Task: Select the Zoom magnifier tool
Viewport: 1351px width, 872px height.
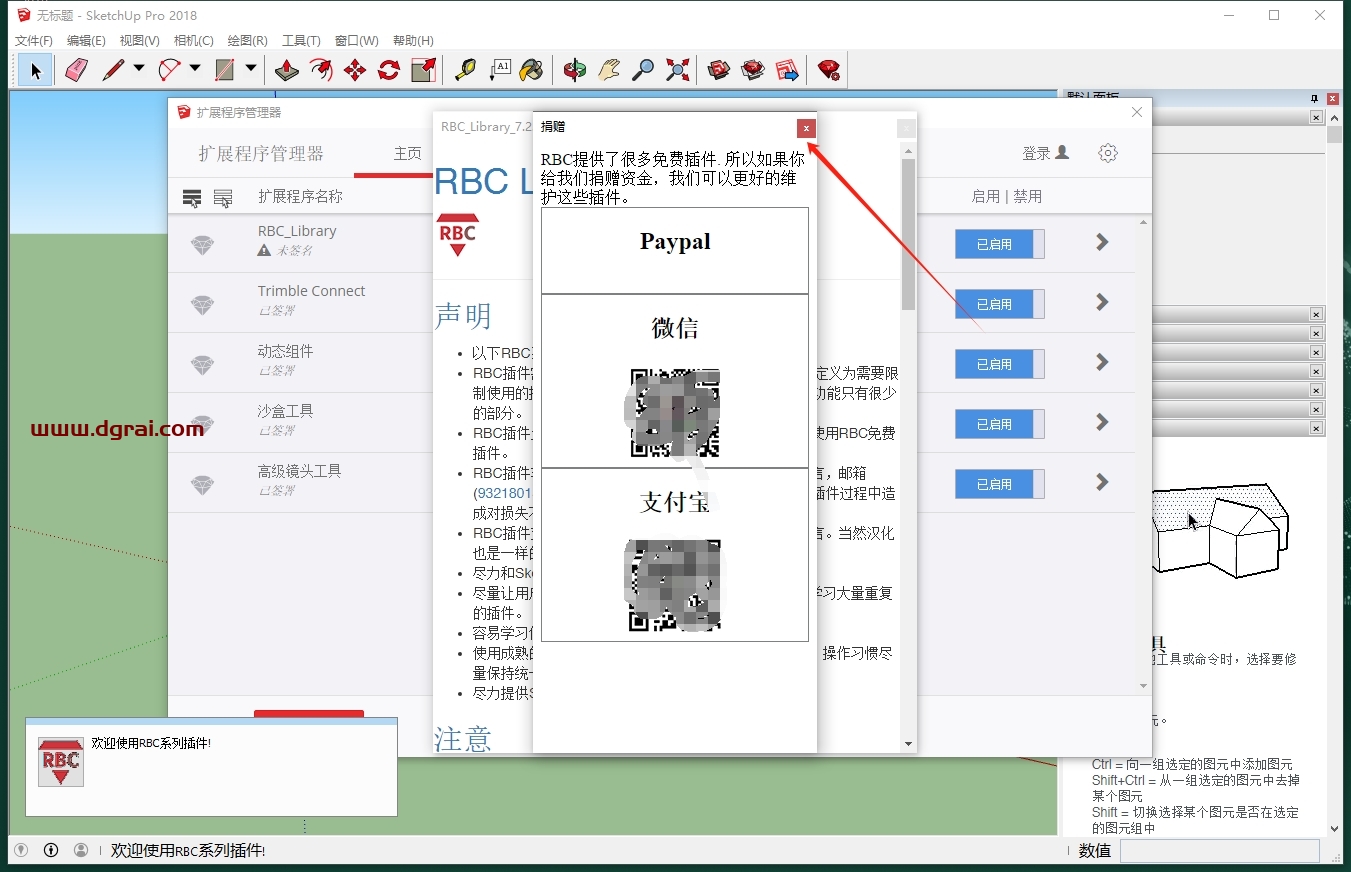Action: (x=643, y=70)
